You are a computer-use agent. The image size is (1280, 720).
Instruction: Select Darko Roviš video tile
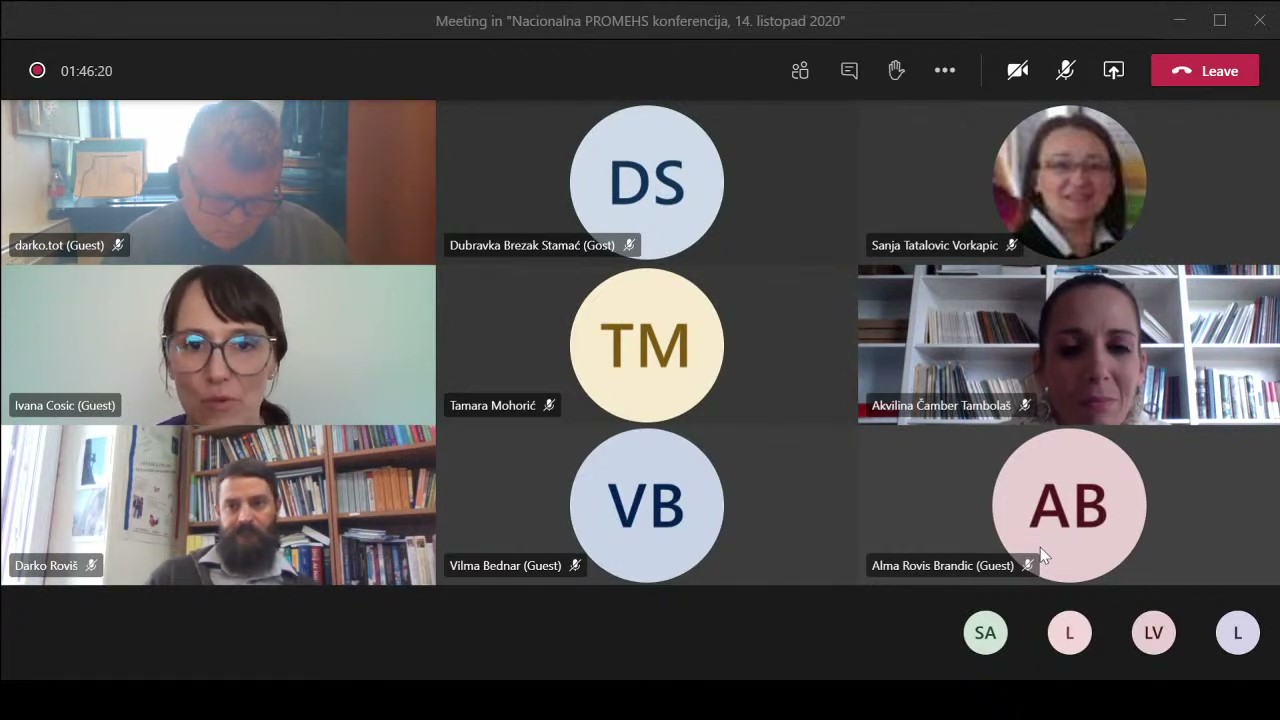(x=218, y=505)
